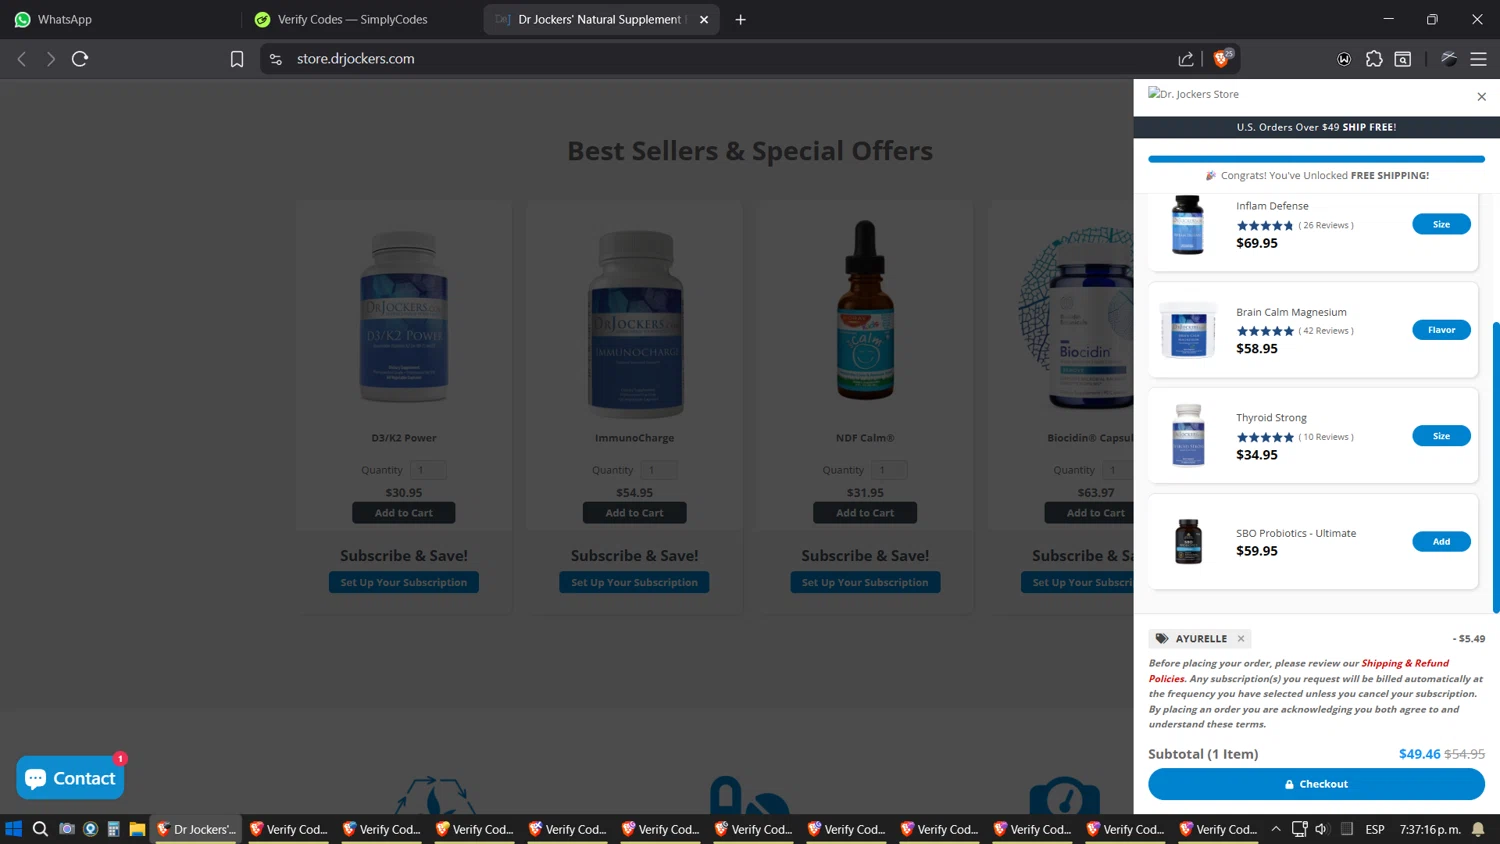The height and width of the screenshot is (844, 1500).
Task: Open Brave wallet icon in toolbar
Action: [x=1344, y=59]
